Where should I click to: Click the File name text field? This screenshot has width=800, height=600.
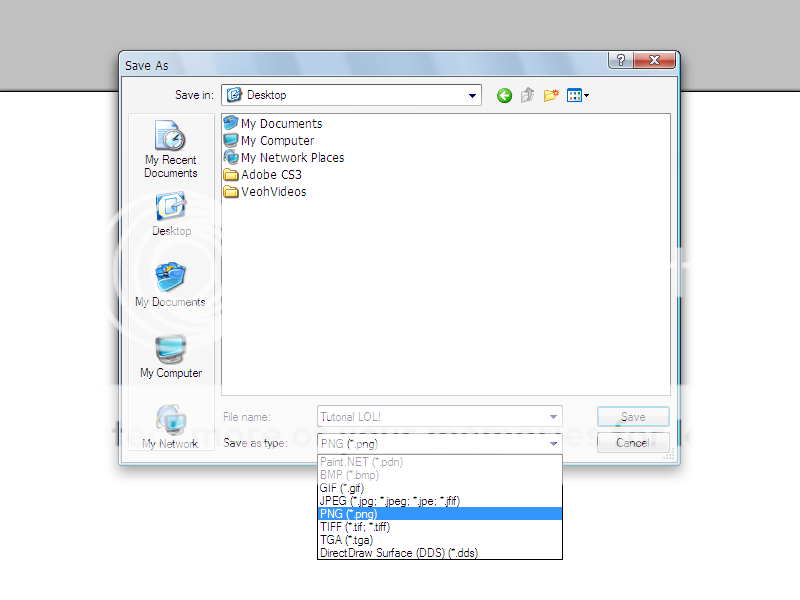[430, 417]
